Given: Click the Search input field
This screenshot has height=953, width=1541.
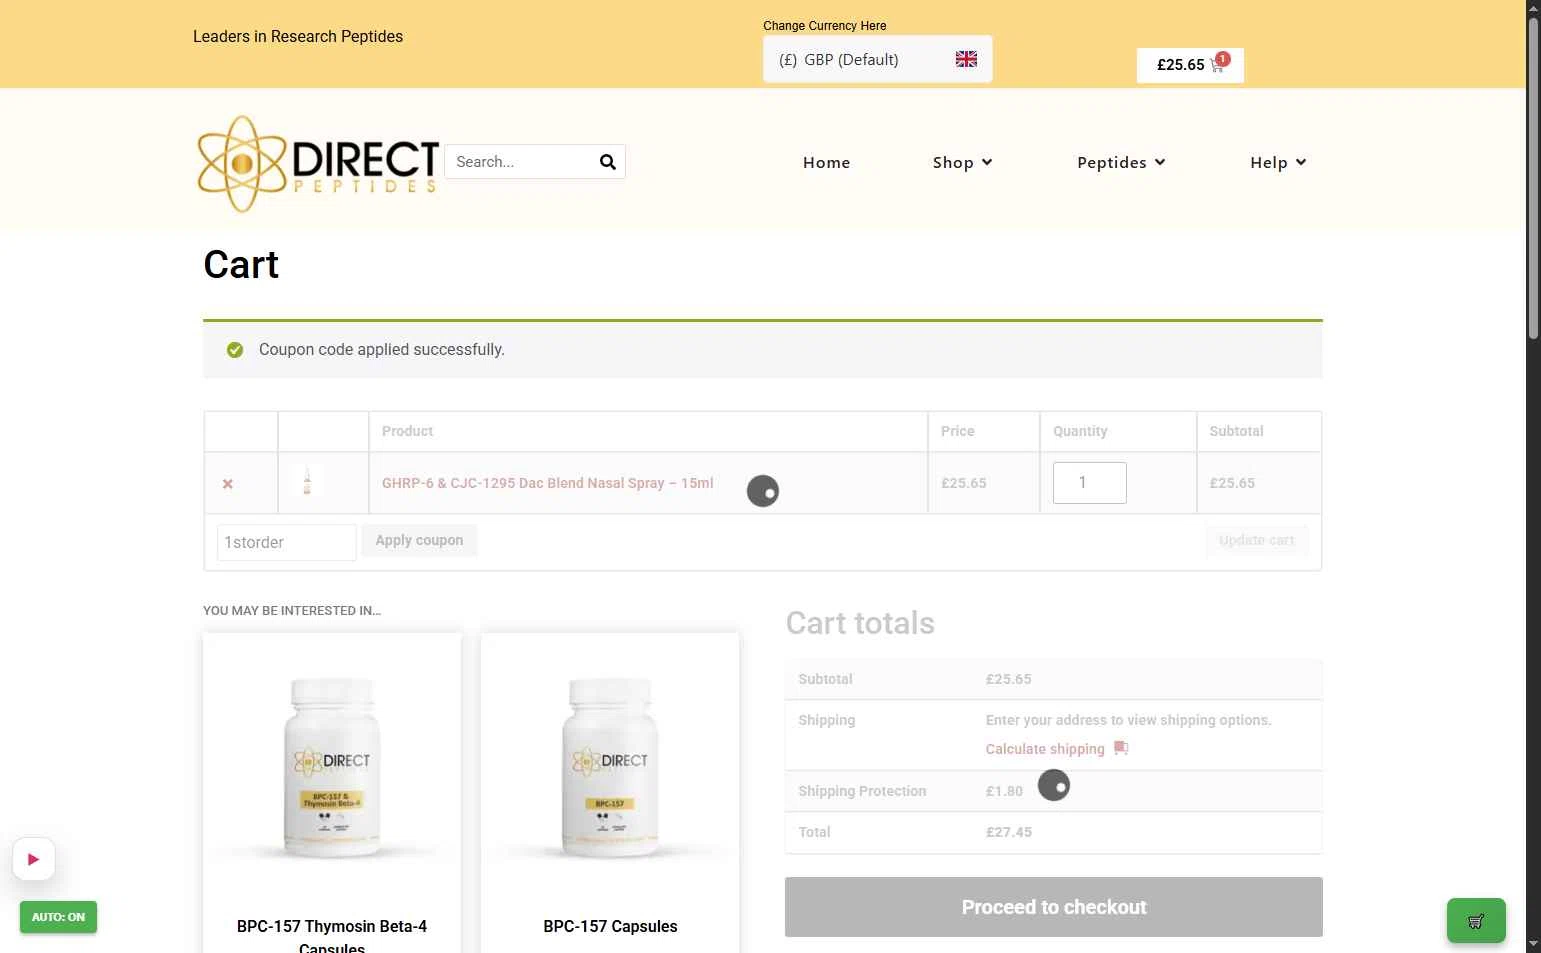Looking at the screenshot, I should [520, 162].
